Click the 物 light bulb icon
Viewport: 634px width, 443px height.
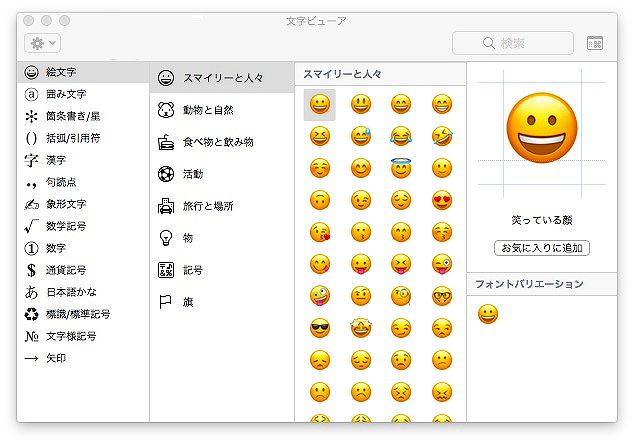pos(166,238)
